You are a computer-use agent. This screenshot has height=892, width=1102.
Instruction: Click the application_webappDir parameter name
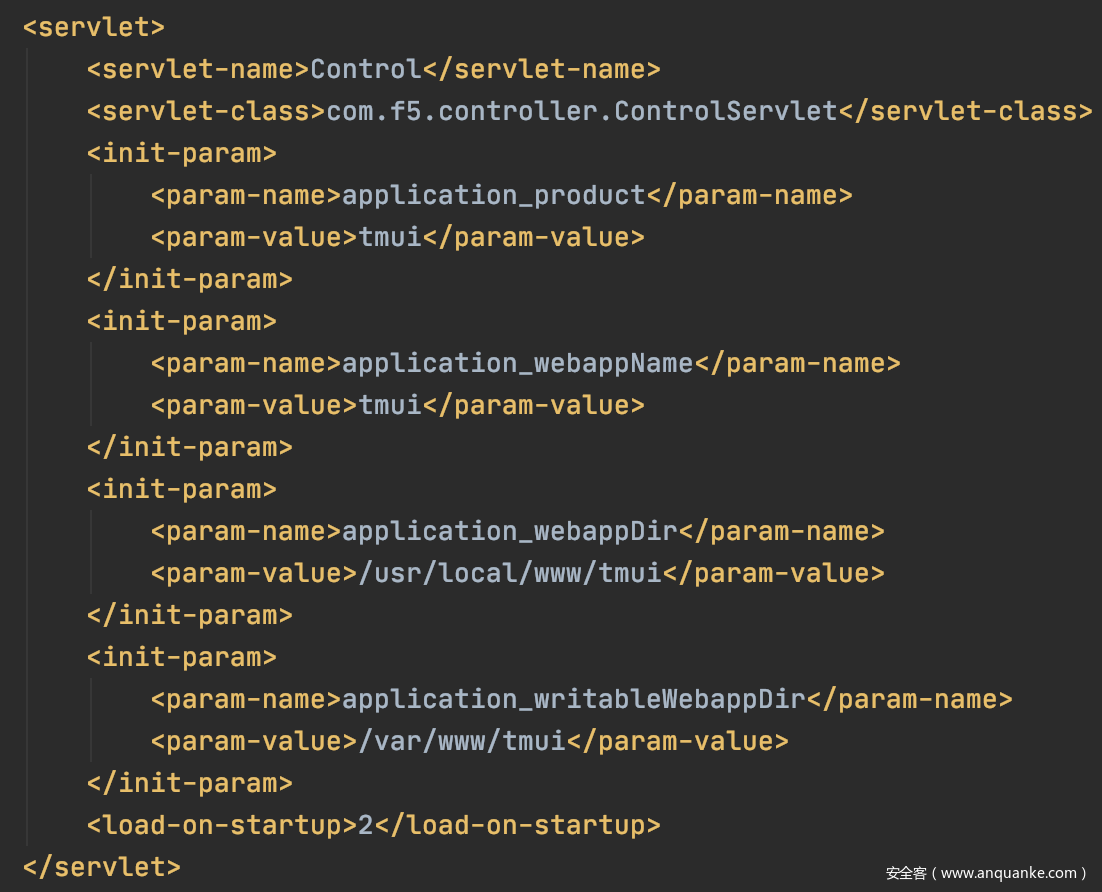[510, 531]
